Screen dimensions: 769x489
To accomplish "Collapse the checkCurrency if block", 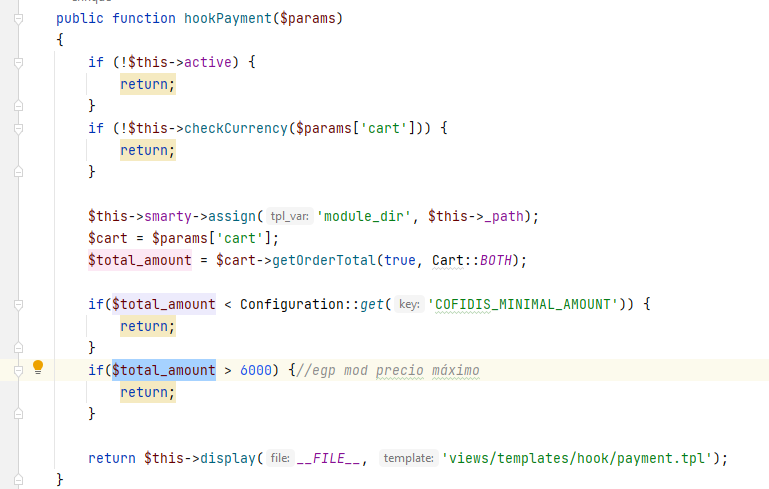I will point(18,129).
